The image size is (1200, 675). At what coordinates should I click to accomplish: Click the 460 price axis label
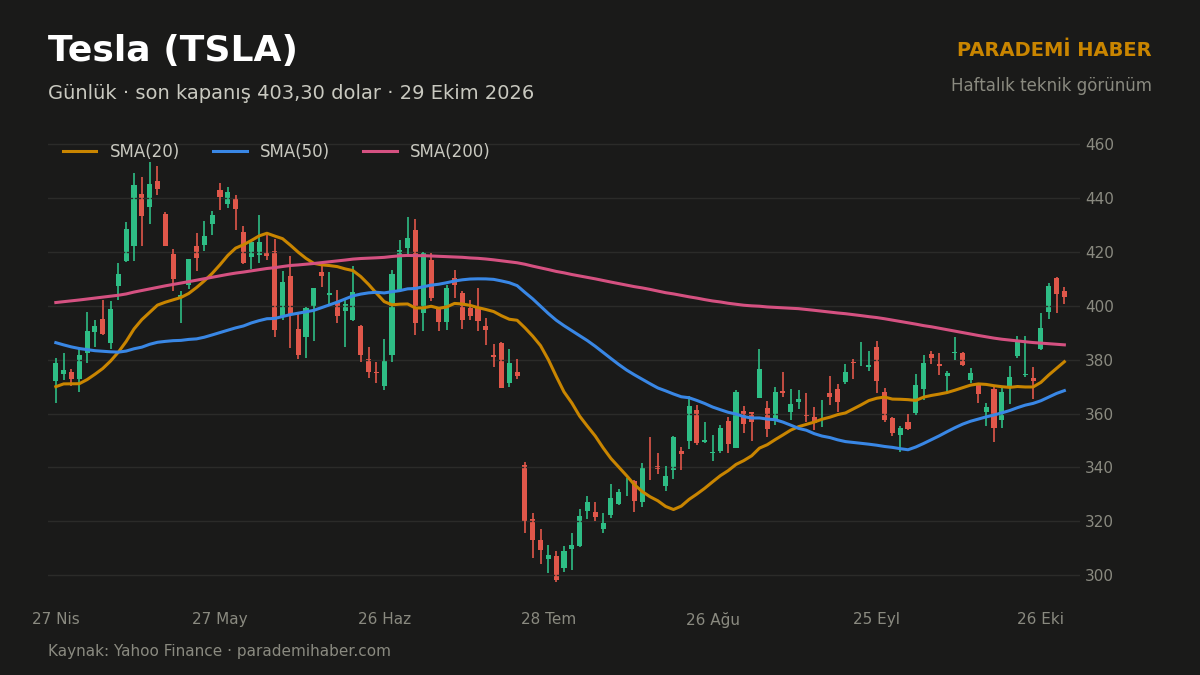pos(1100,144)
